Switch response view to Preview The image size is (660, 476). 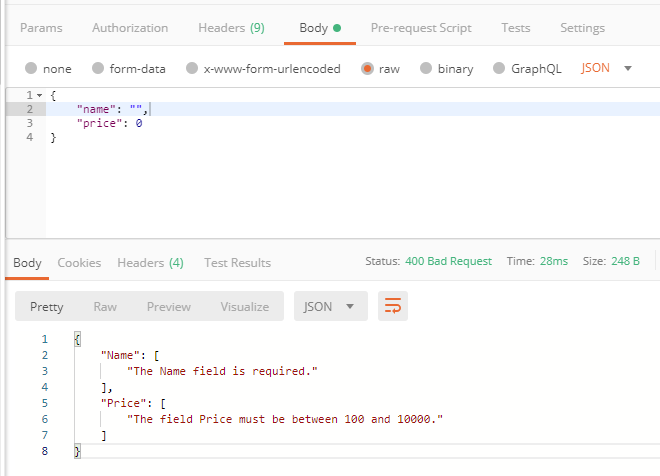pyautogui.click(x=169, y=306)
